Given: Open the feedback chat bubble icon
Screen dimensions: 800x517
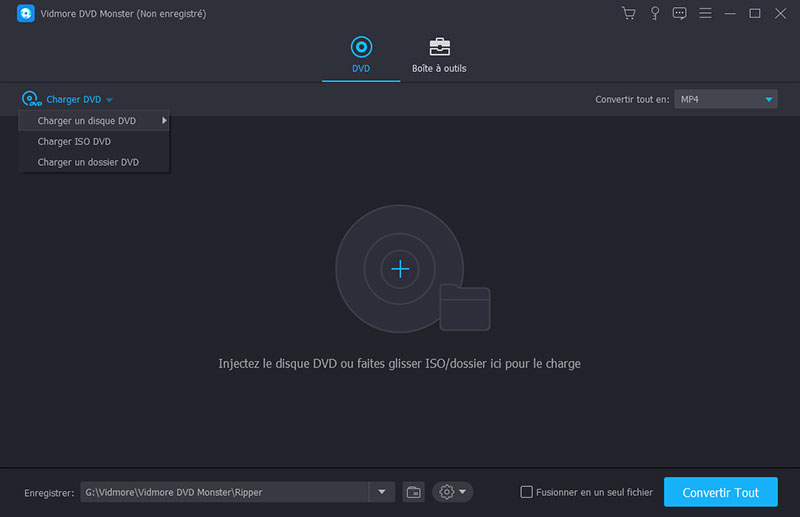Looking at the screenshot, I should 679,13.
